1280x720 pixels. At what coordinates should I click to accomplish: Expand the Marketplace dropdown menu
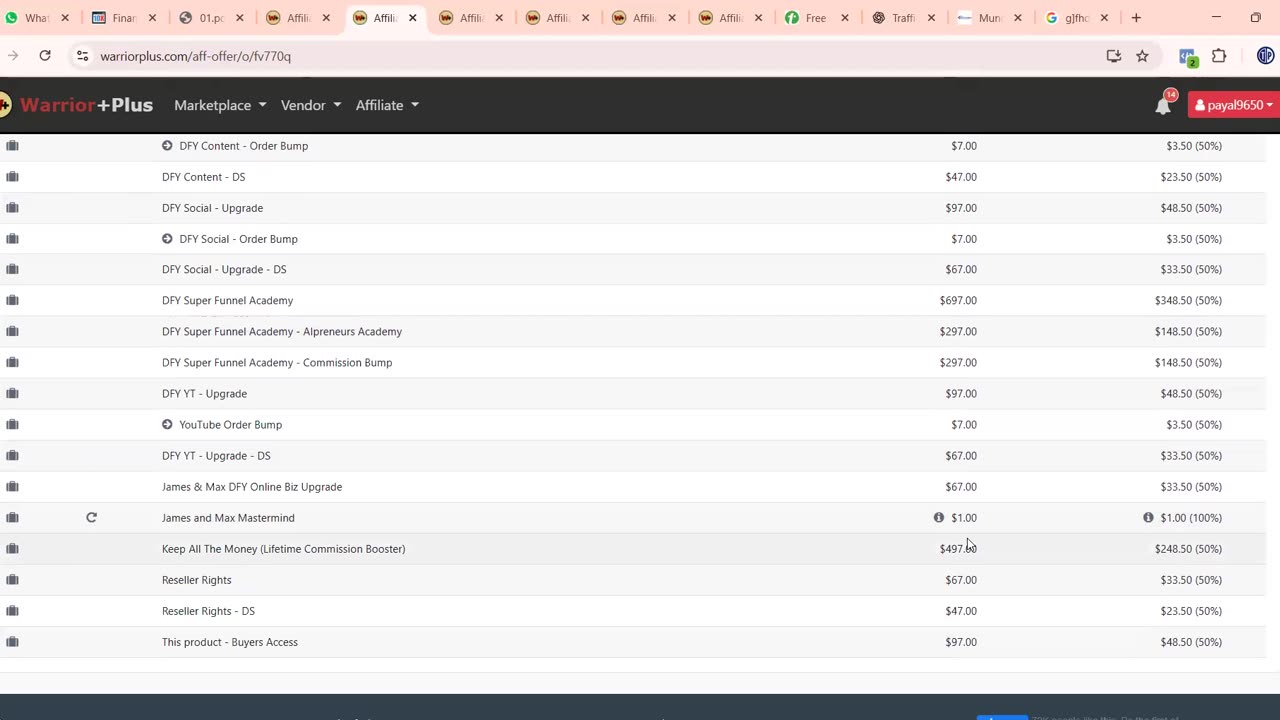coord(220,105)
